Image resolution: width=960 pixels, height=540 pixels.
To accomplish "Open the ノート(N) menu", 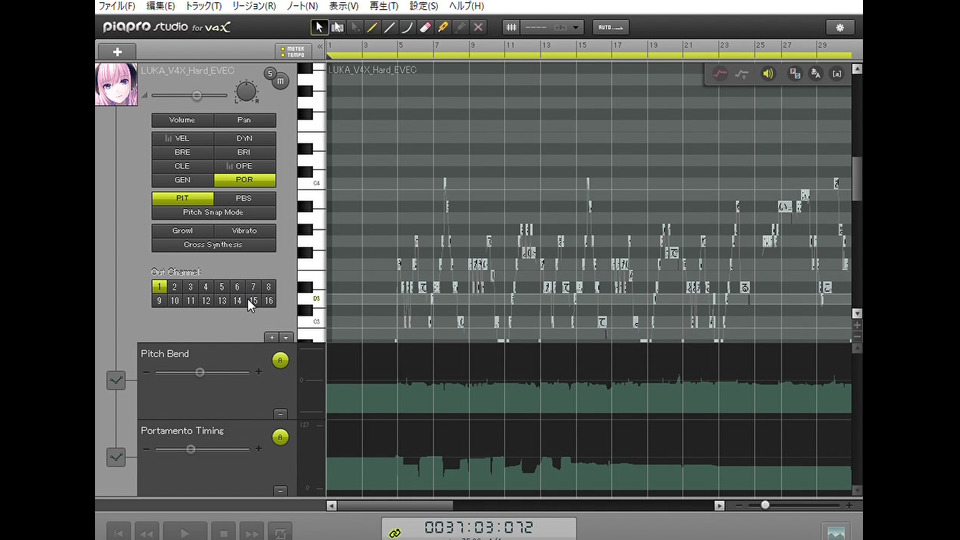I will (302, 6).
